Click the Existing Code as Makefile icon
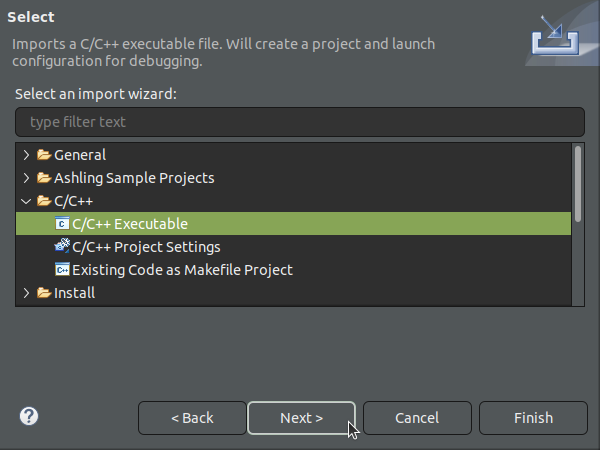 click(62, 270)
